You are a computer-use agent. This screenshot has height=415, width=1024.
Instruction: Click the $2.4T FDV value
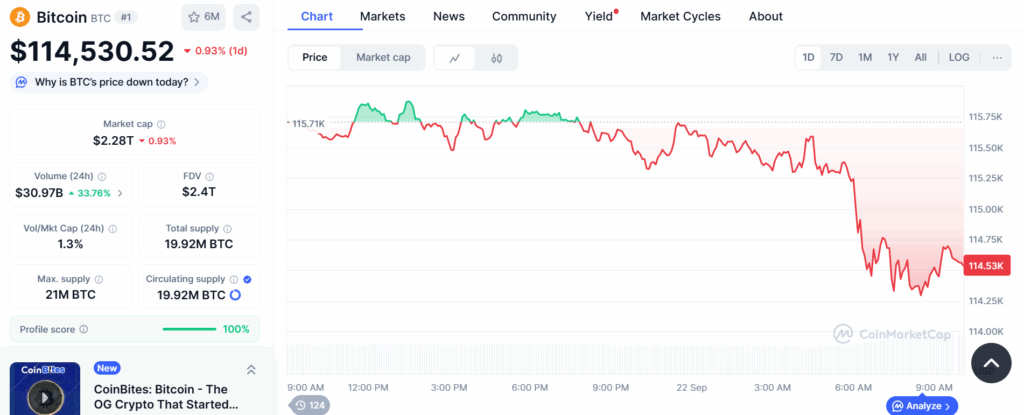pos(199,192)
